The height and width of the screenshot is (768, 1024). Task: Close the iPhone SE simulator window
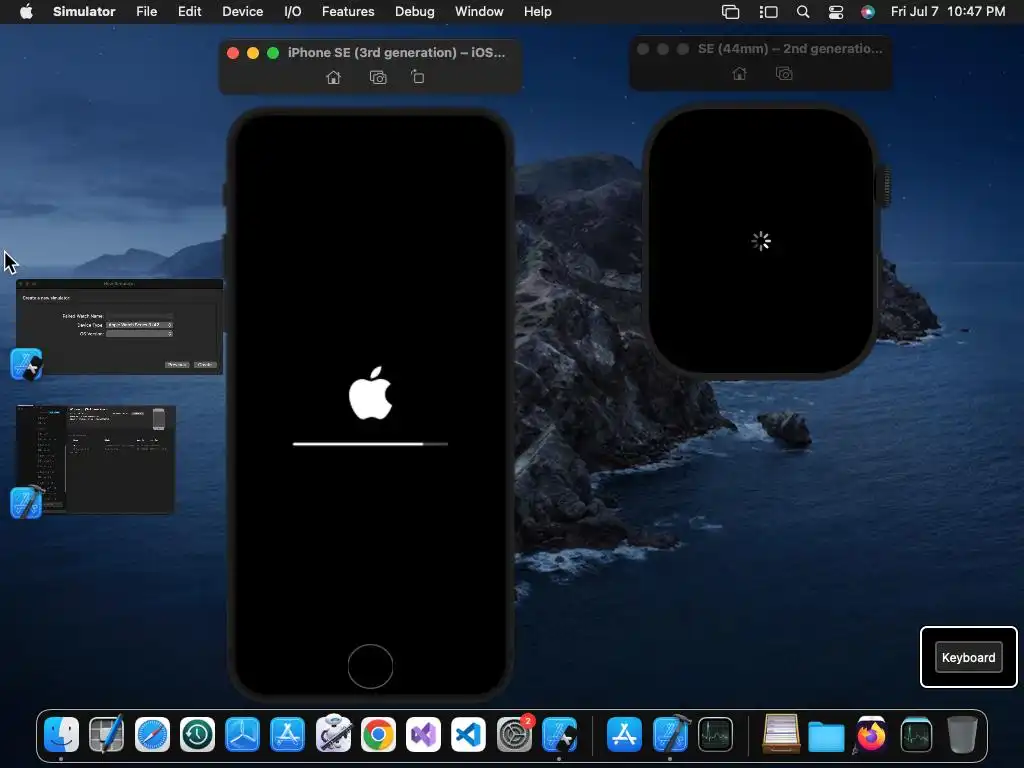pyautogui.click(x=232, y=53)
